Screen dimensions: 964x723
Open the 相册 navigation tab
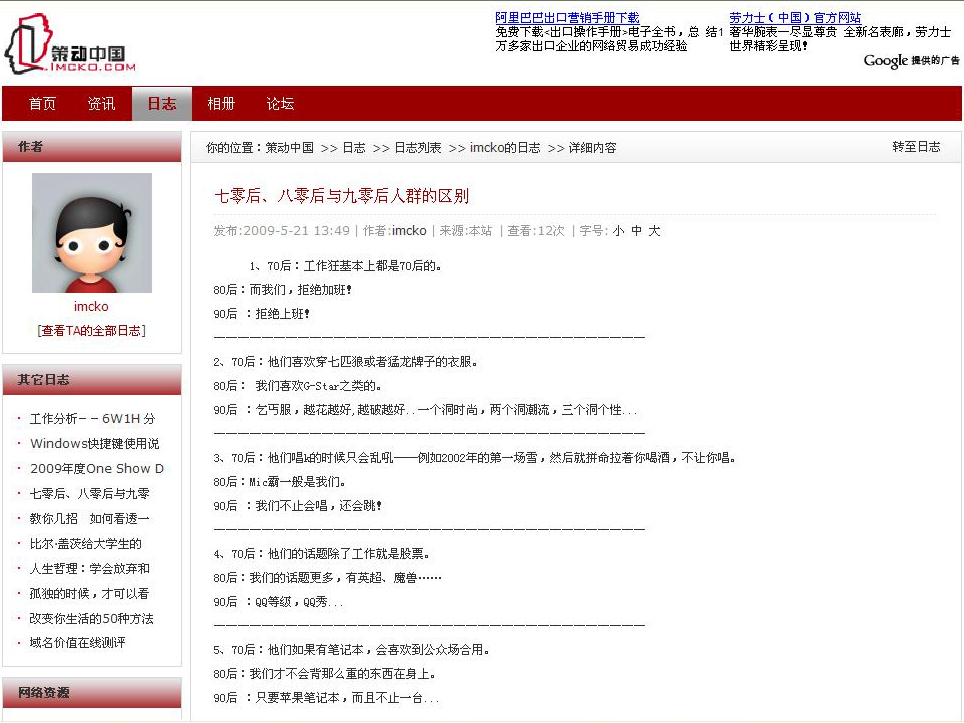(x=221, y=103)
